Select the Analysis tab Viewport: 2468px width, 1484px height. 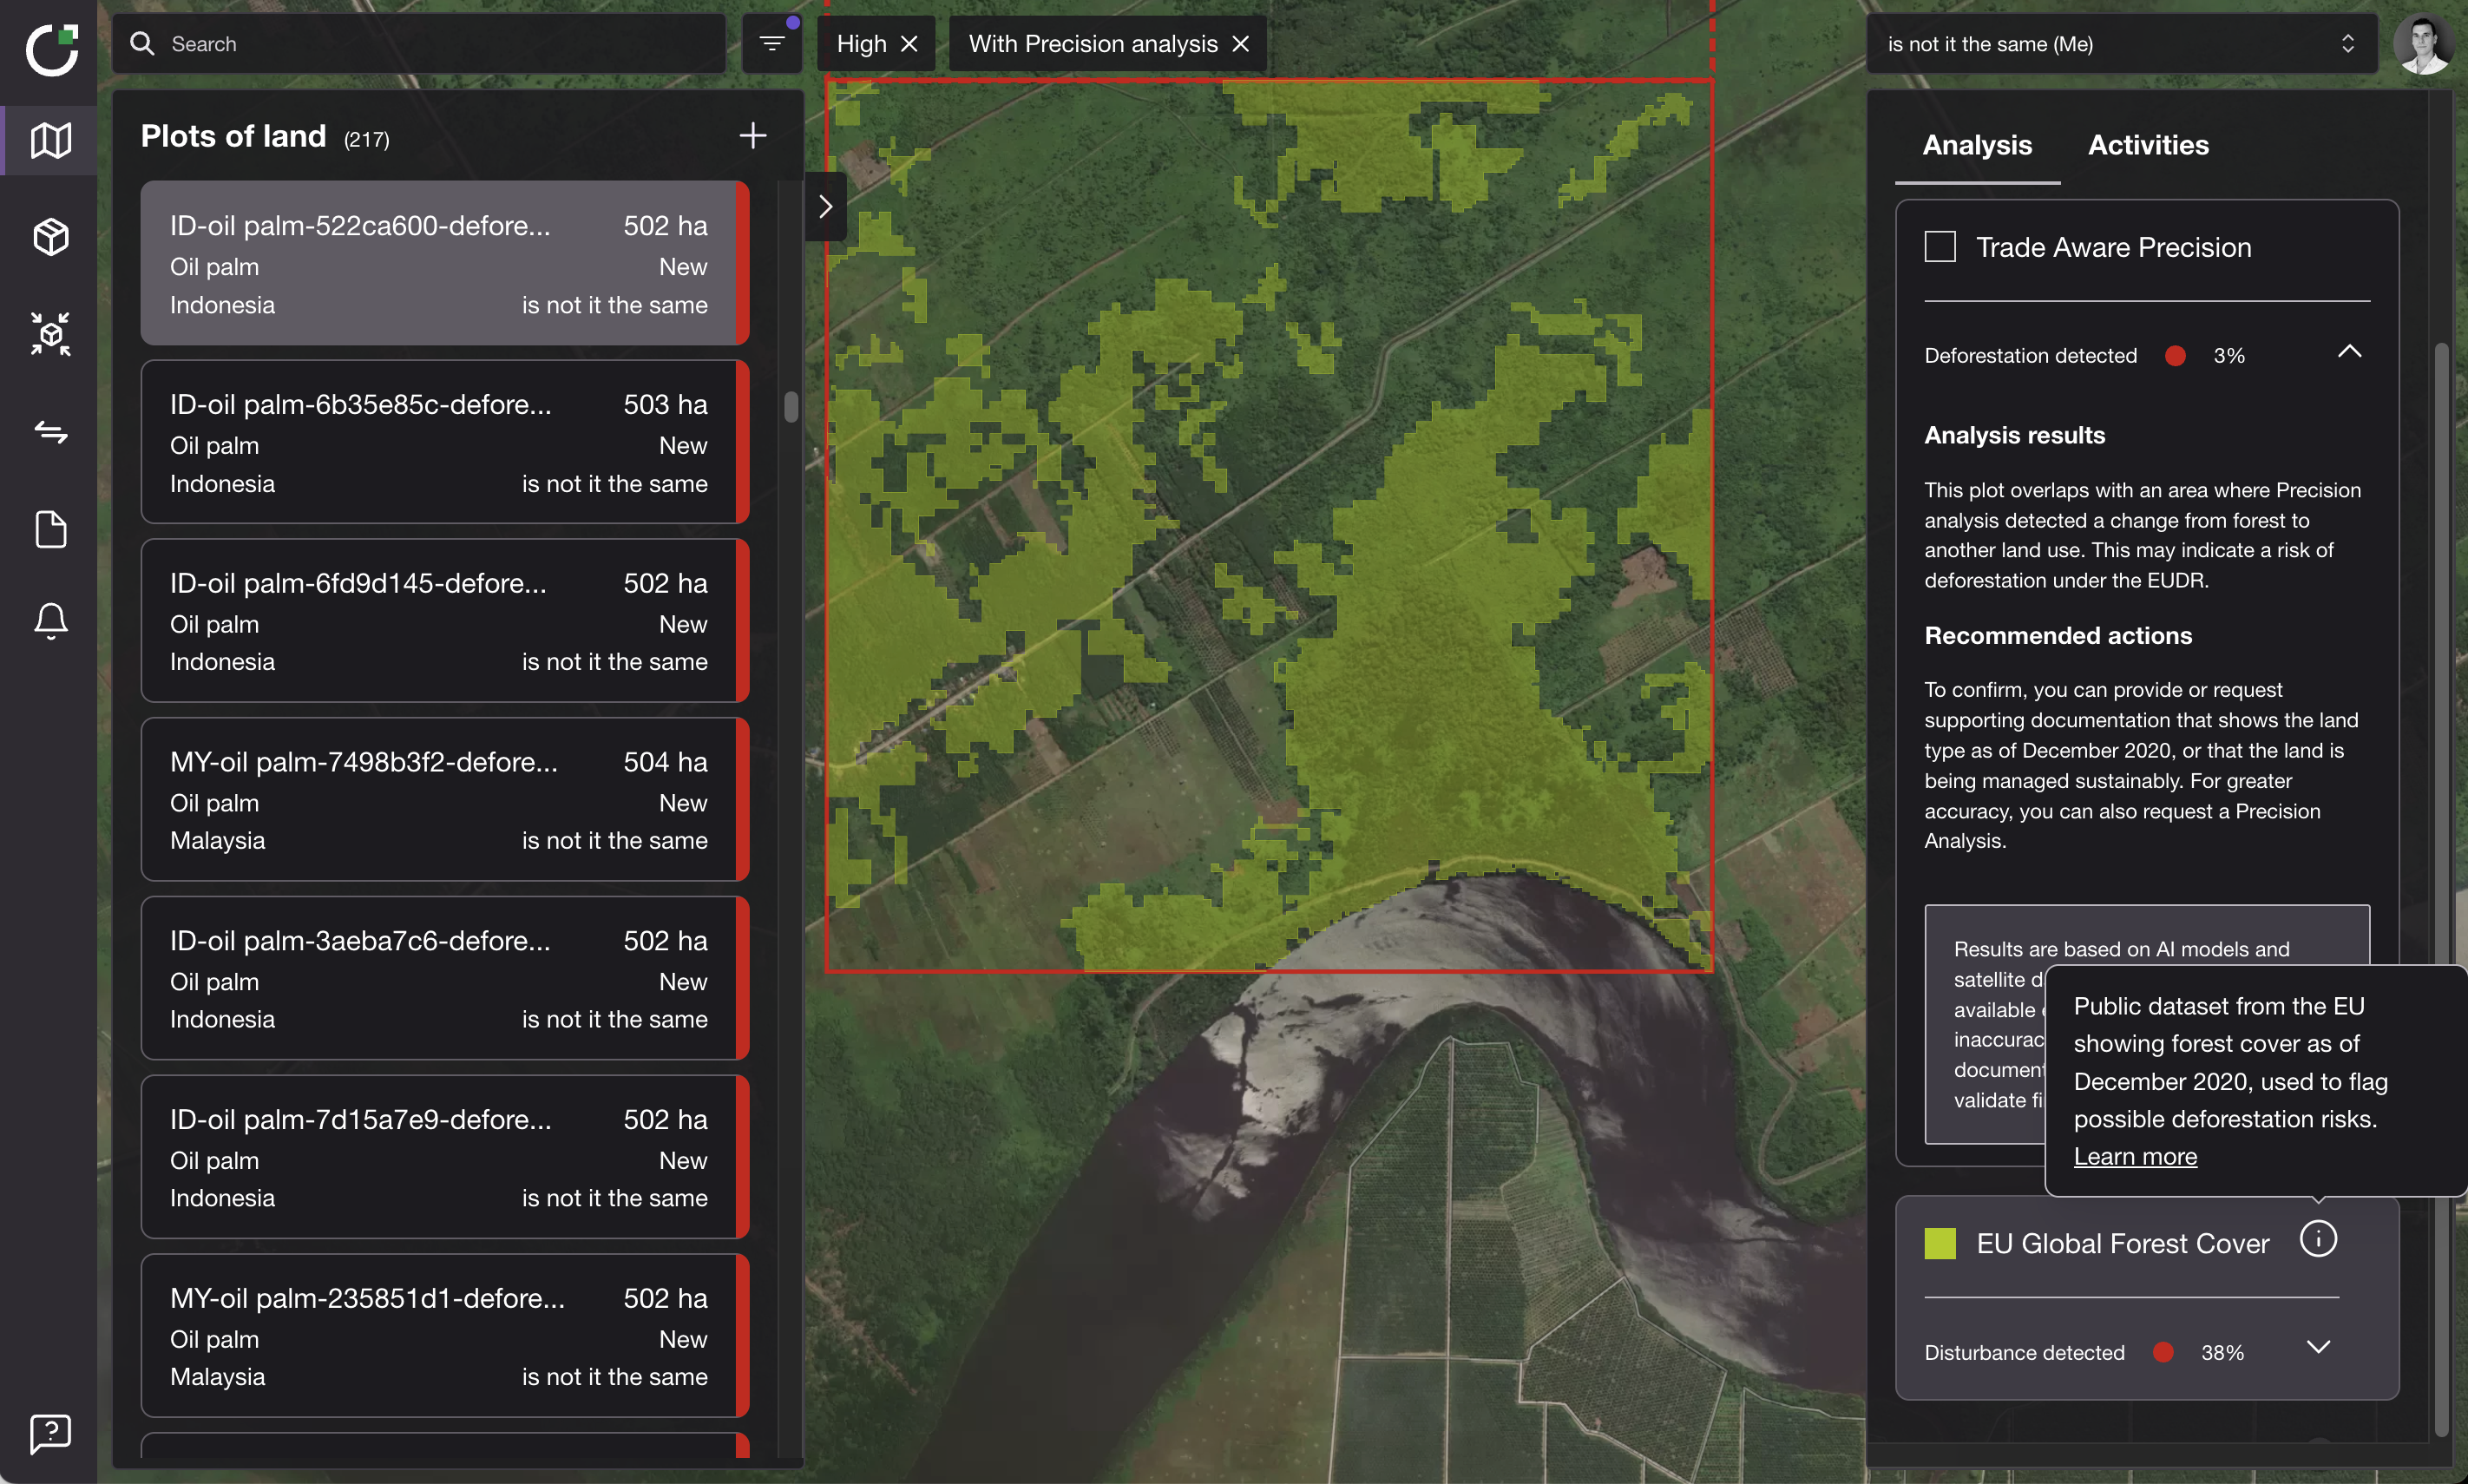click(1976, 145)
